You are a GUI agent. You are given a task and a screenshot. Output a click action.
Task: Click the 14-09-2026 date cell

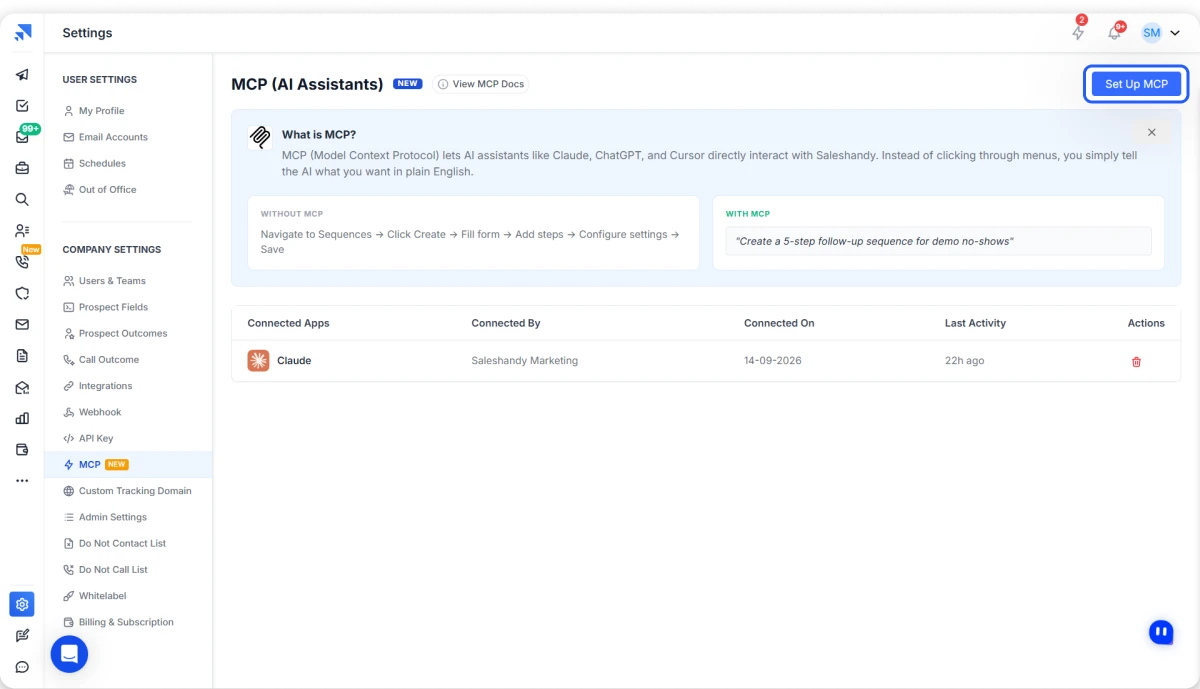pyautogui.click(x=772, y=361)
